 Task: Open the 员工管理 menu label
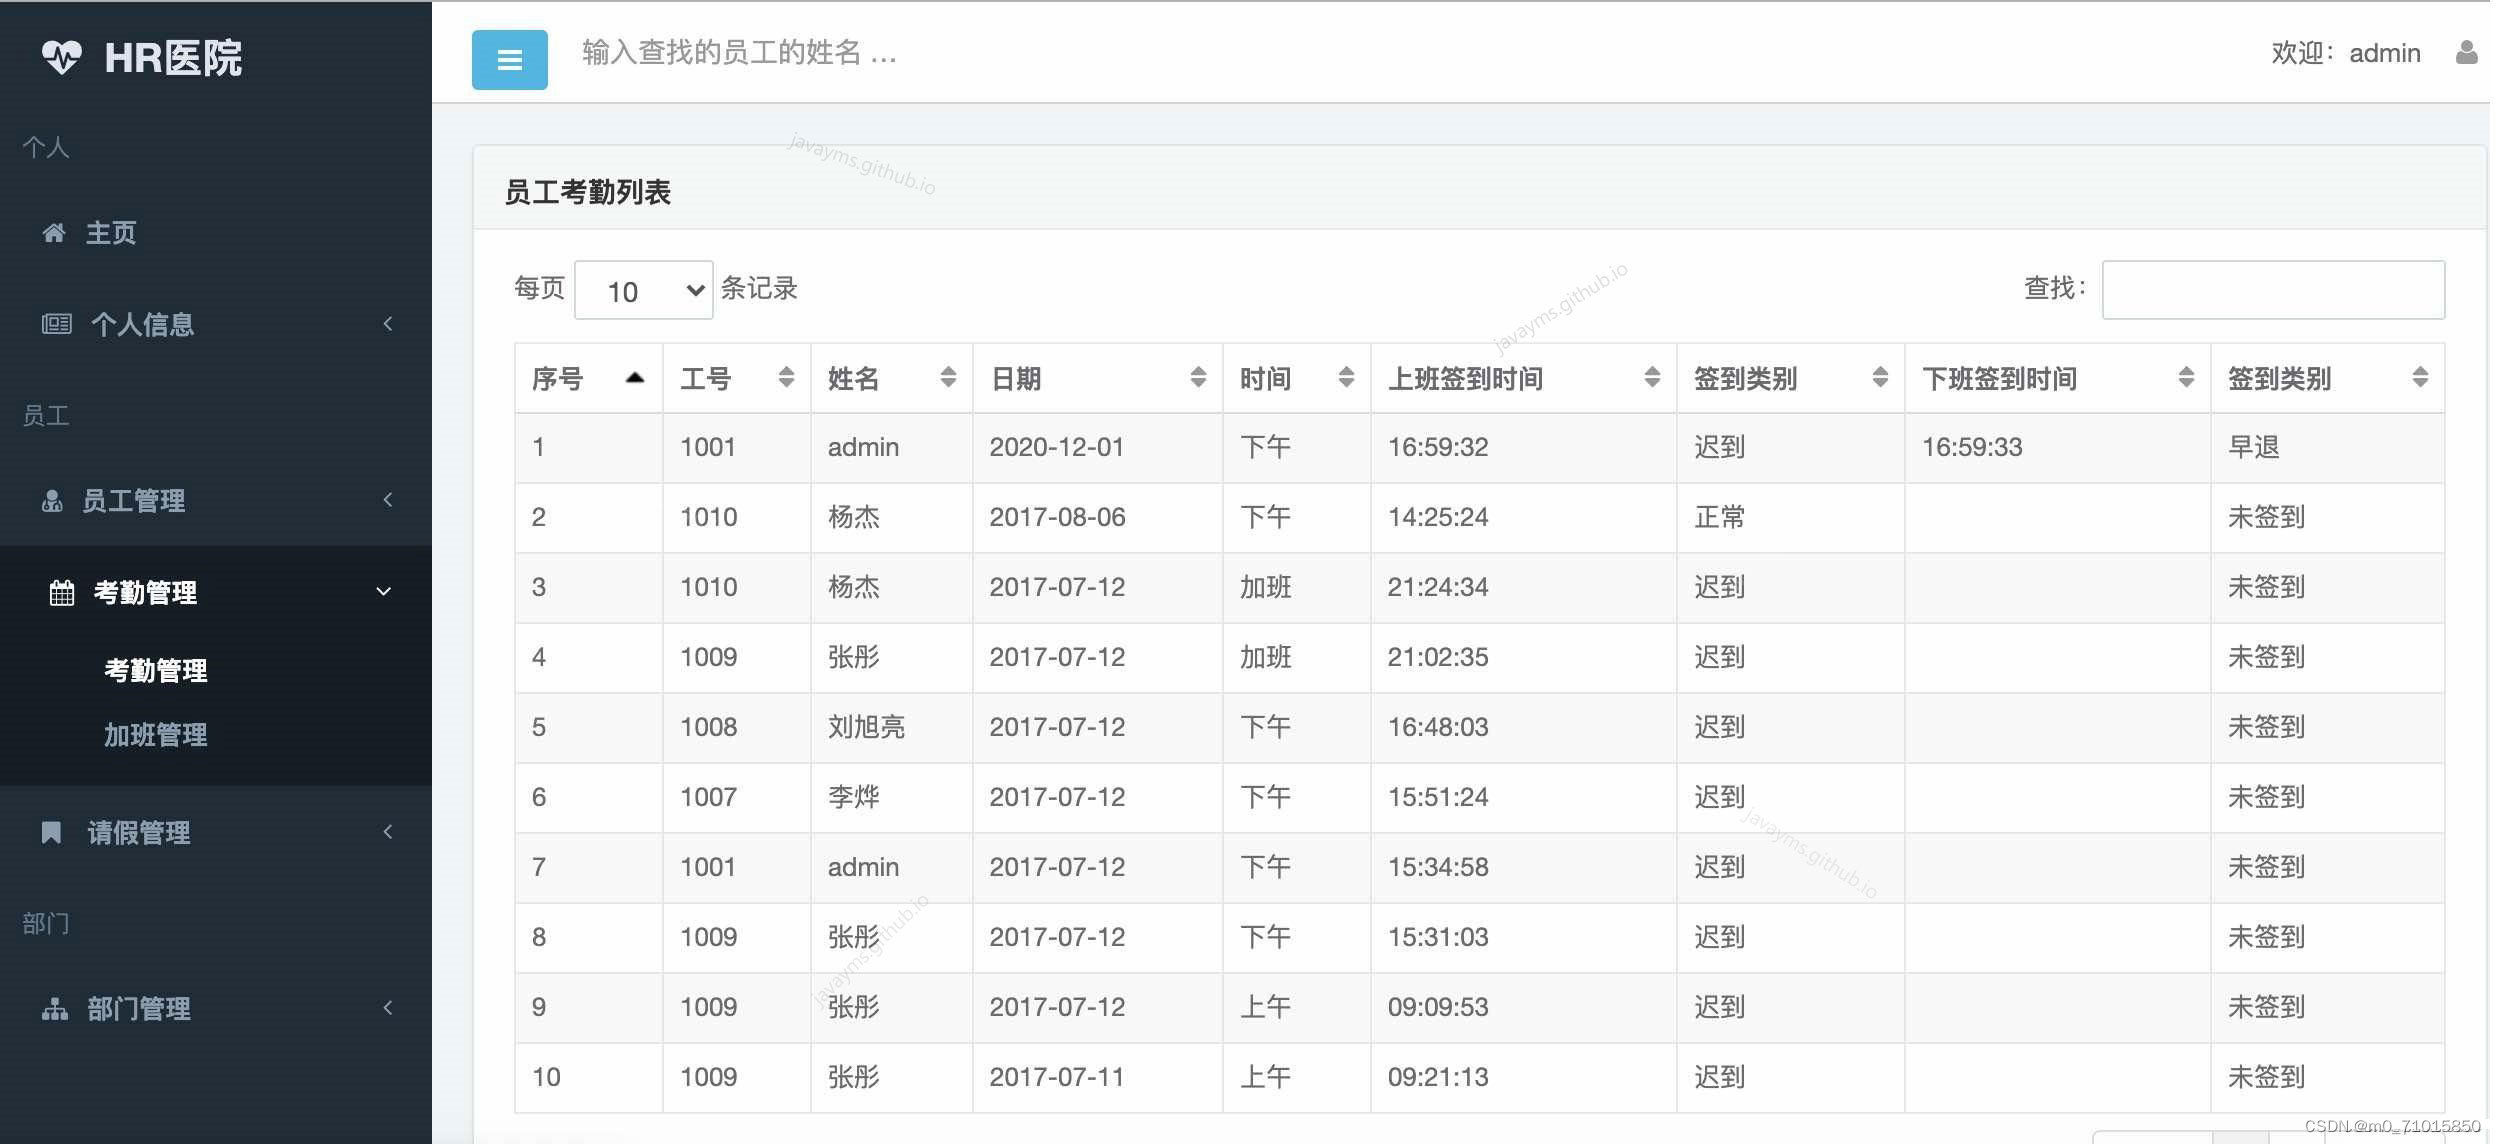(x=133, y=500)
